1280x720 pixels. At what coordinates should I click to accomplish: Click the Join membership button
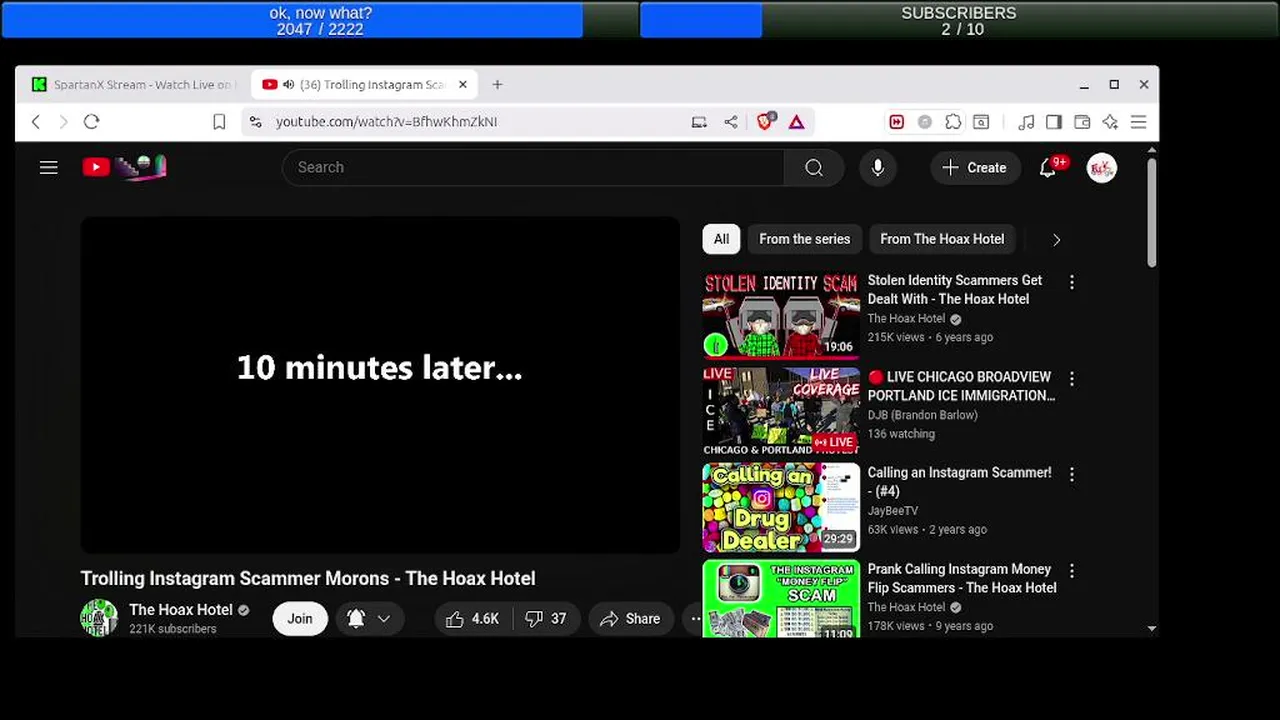point(300,619)
